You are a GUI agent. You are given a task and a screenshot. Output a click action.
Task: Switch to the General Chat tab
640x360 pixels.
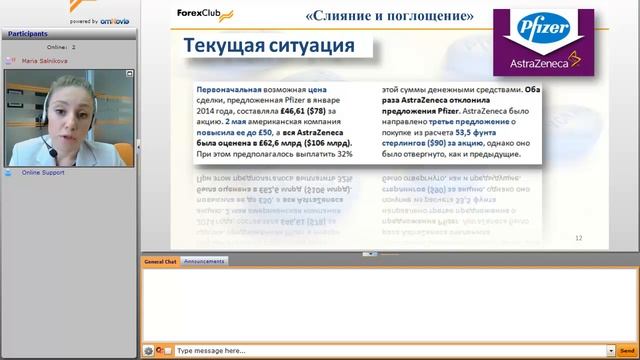[x=160, y=262]
